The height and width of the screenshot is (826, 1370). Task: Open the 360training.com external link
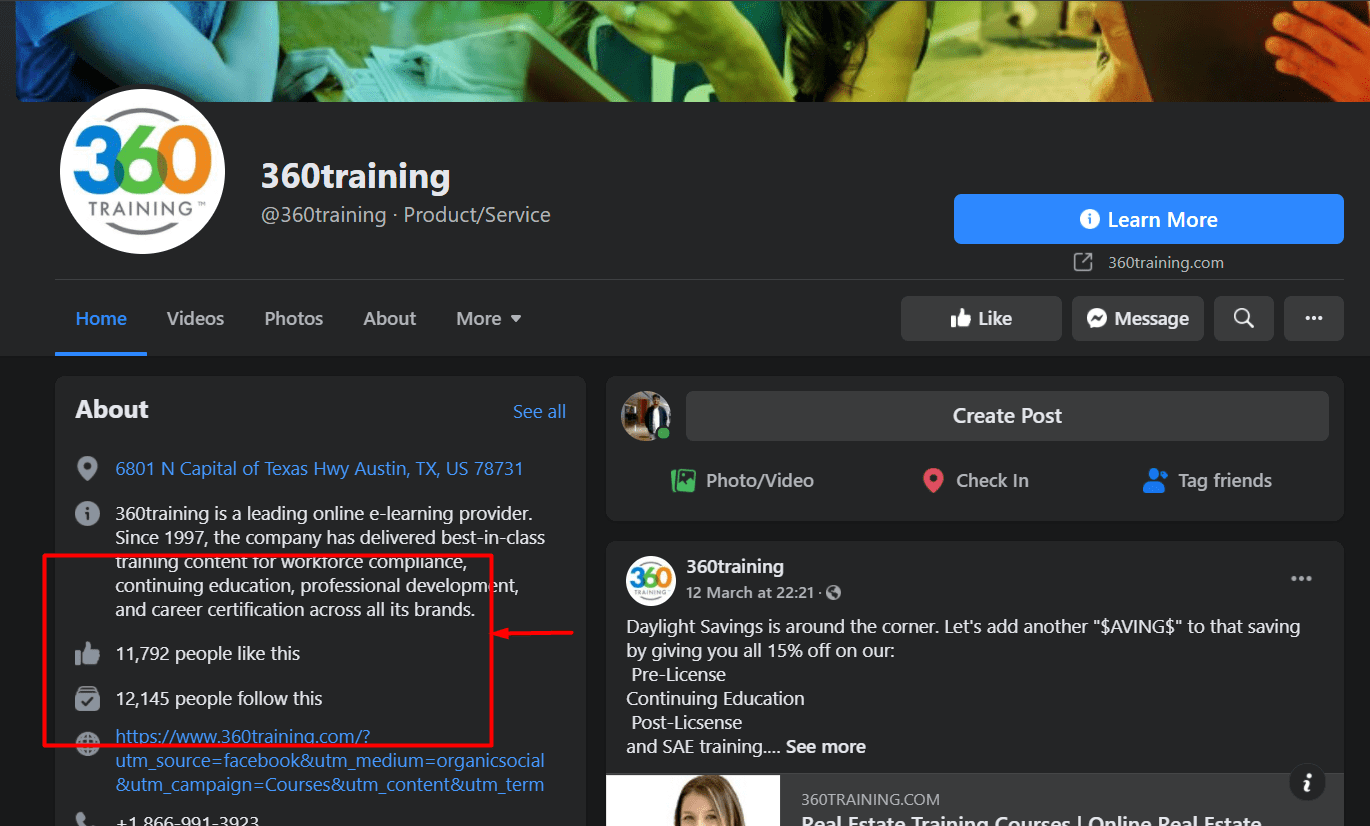pyautogui.click(x=1165, y=263)
